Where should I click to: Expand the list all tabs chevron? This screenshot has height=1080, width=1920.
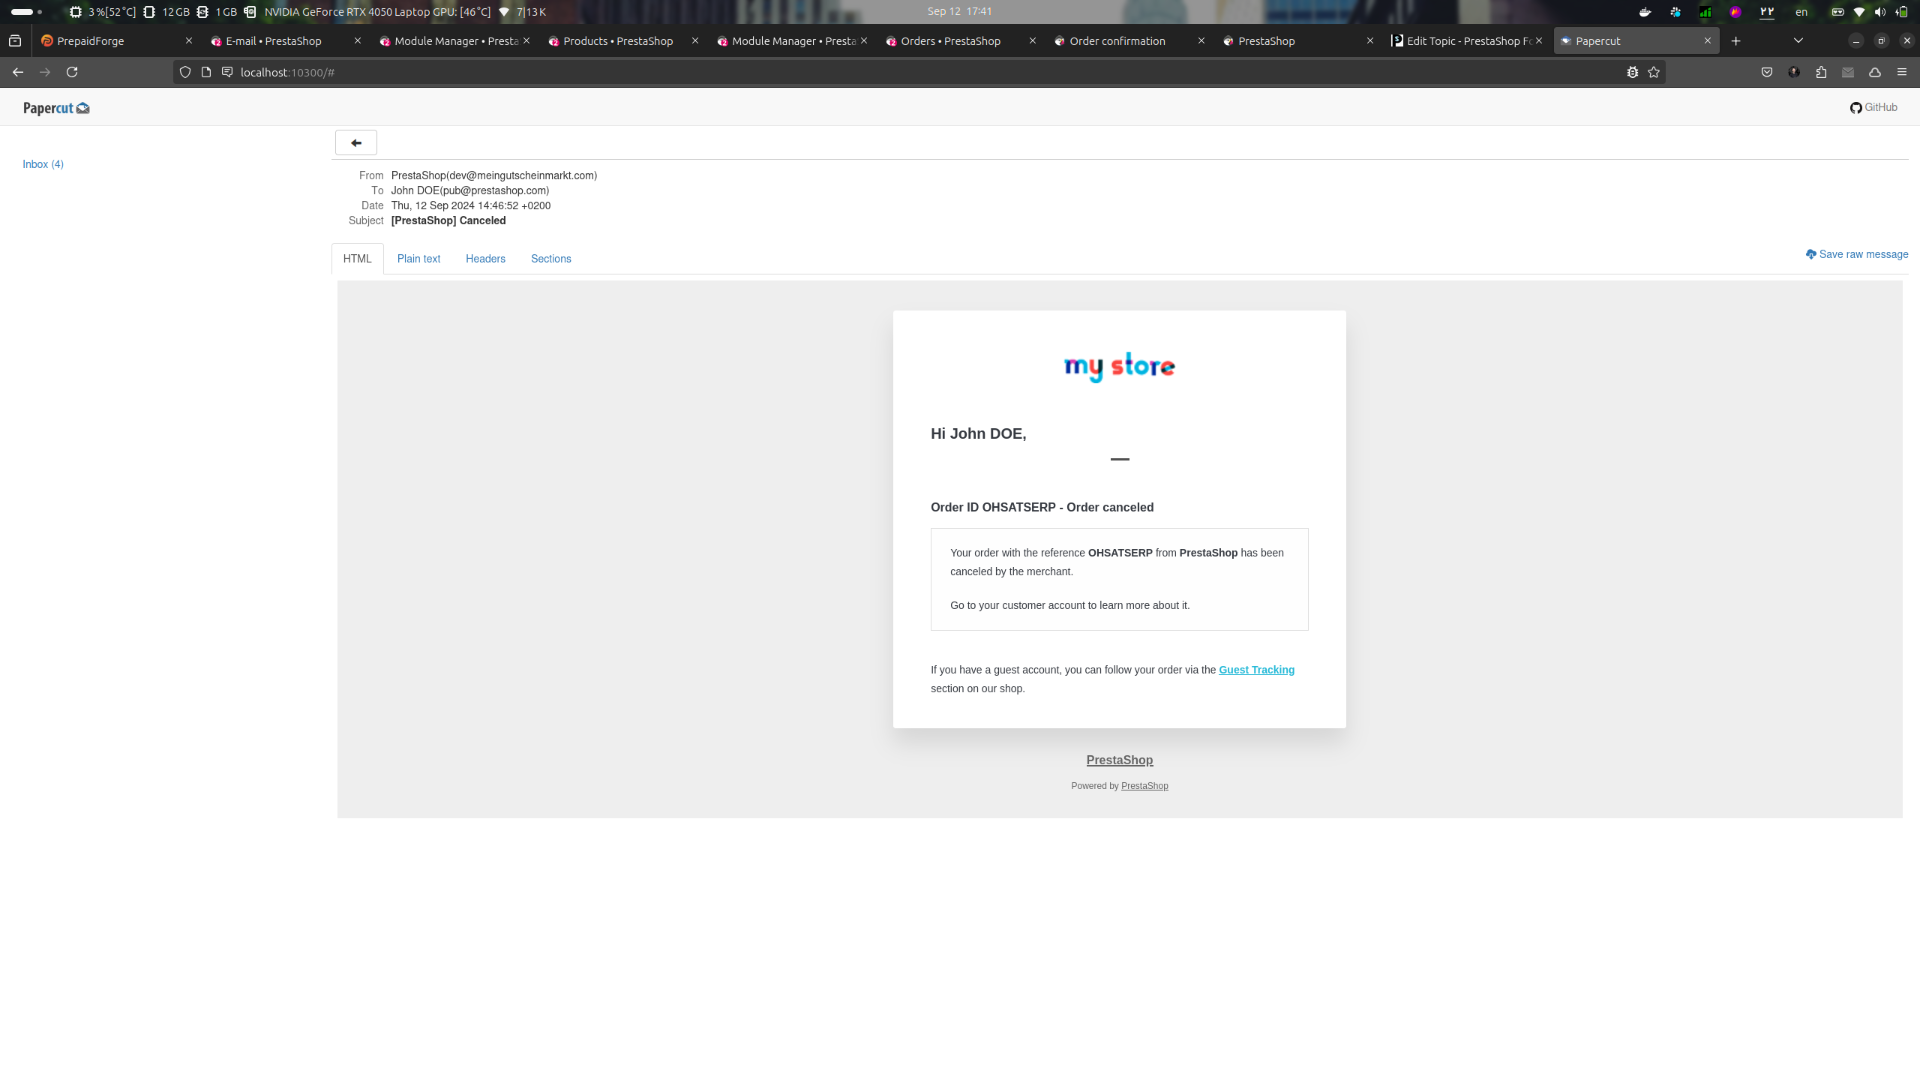(x=1798, y=41)
